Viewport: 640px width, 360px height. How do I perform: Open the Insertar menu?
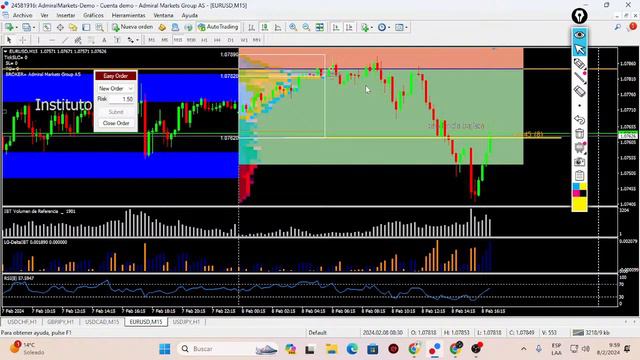pyautogui.click(x=65, y=15)
